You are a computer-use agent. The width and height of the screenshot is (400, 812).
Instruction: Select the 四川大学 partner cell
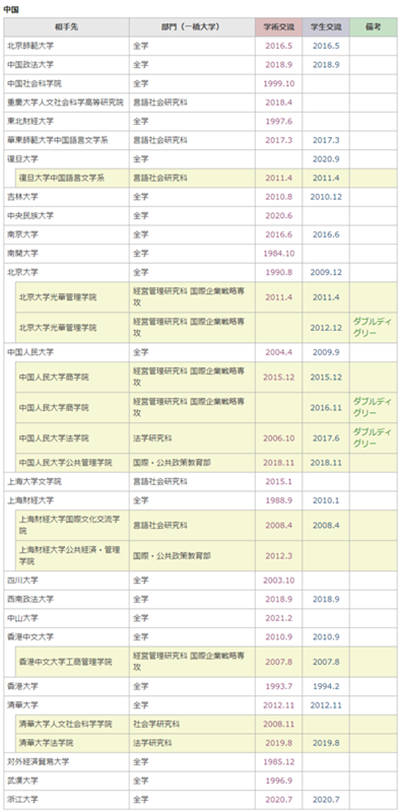66,580
